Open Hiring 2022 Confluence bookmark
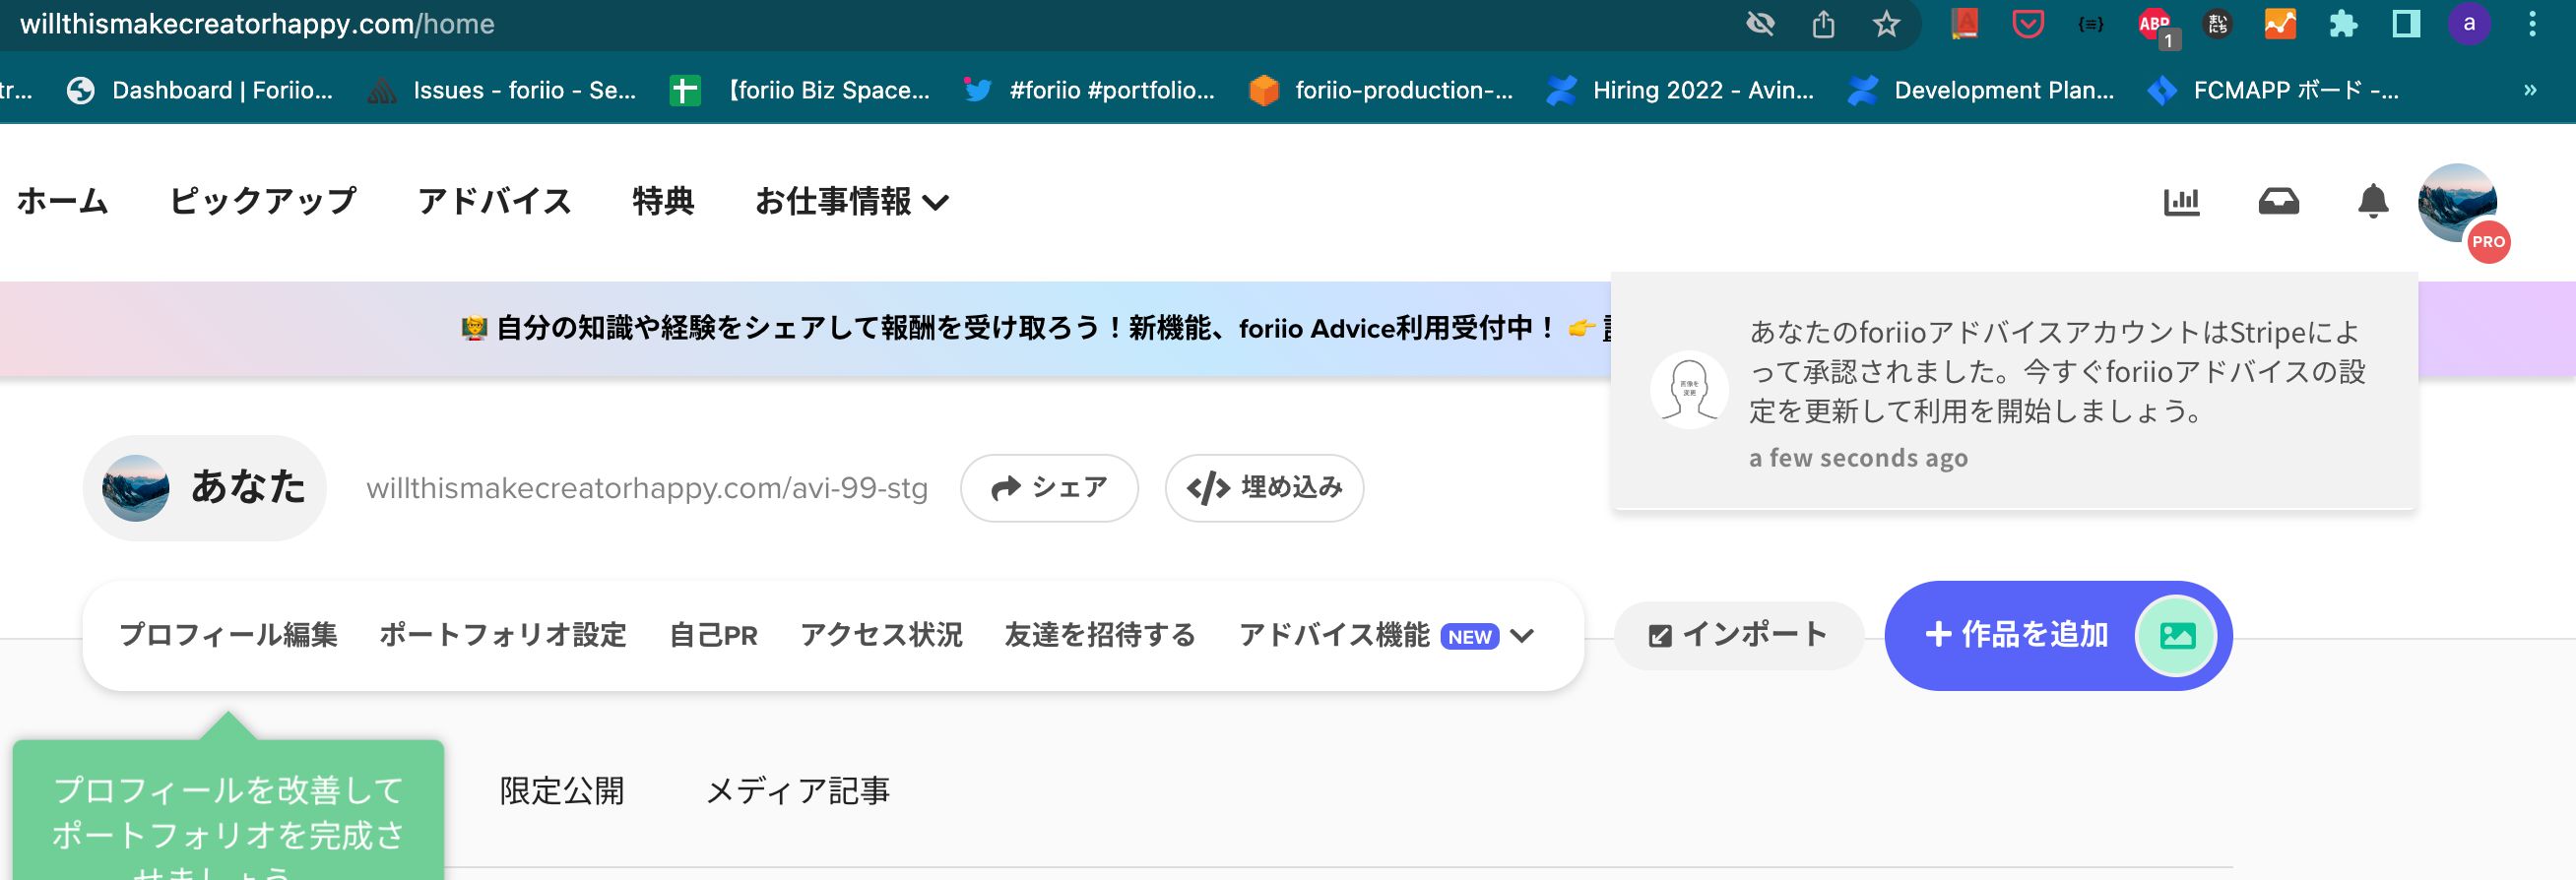The width and height of the screenshot is (2576, 880). [1680, 90]
